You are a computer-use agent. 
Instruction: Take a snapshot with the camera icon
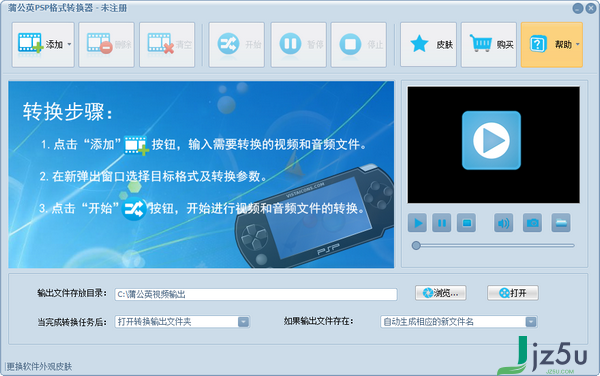[x=532, y=223]
